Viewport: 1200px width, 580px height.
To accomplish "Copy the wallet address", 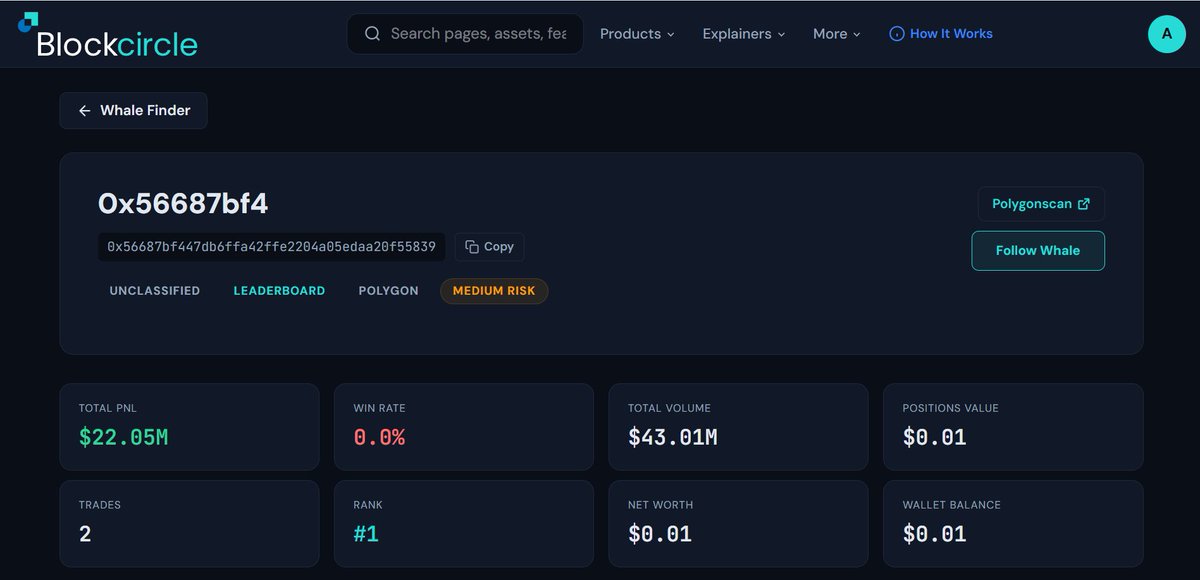I will (x=489, y=247).
